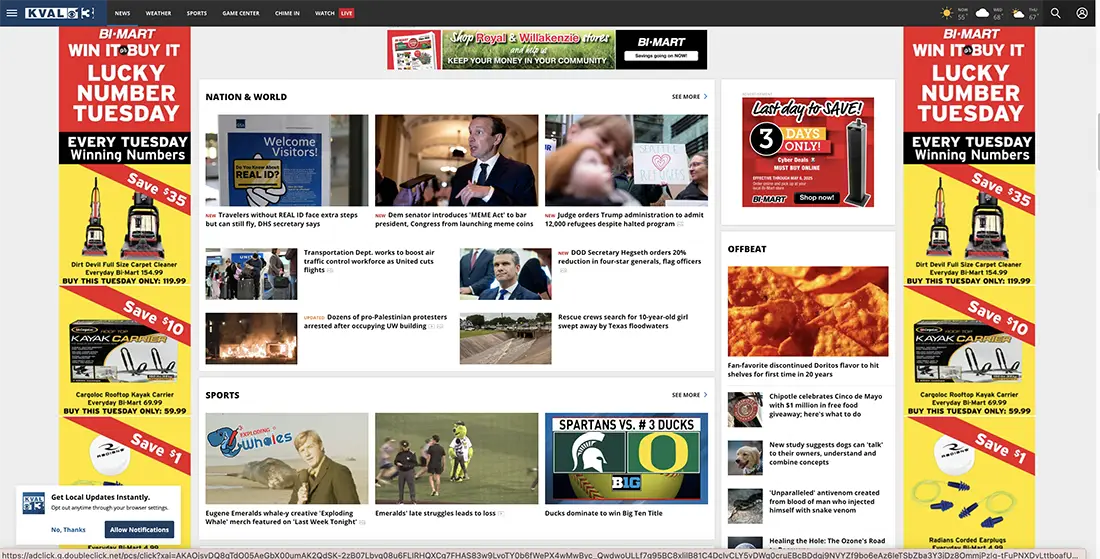Click KVAL icon in notification popup

(33, 503)
